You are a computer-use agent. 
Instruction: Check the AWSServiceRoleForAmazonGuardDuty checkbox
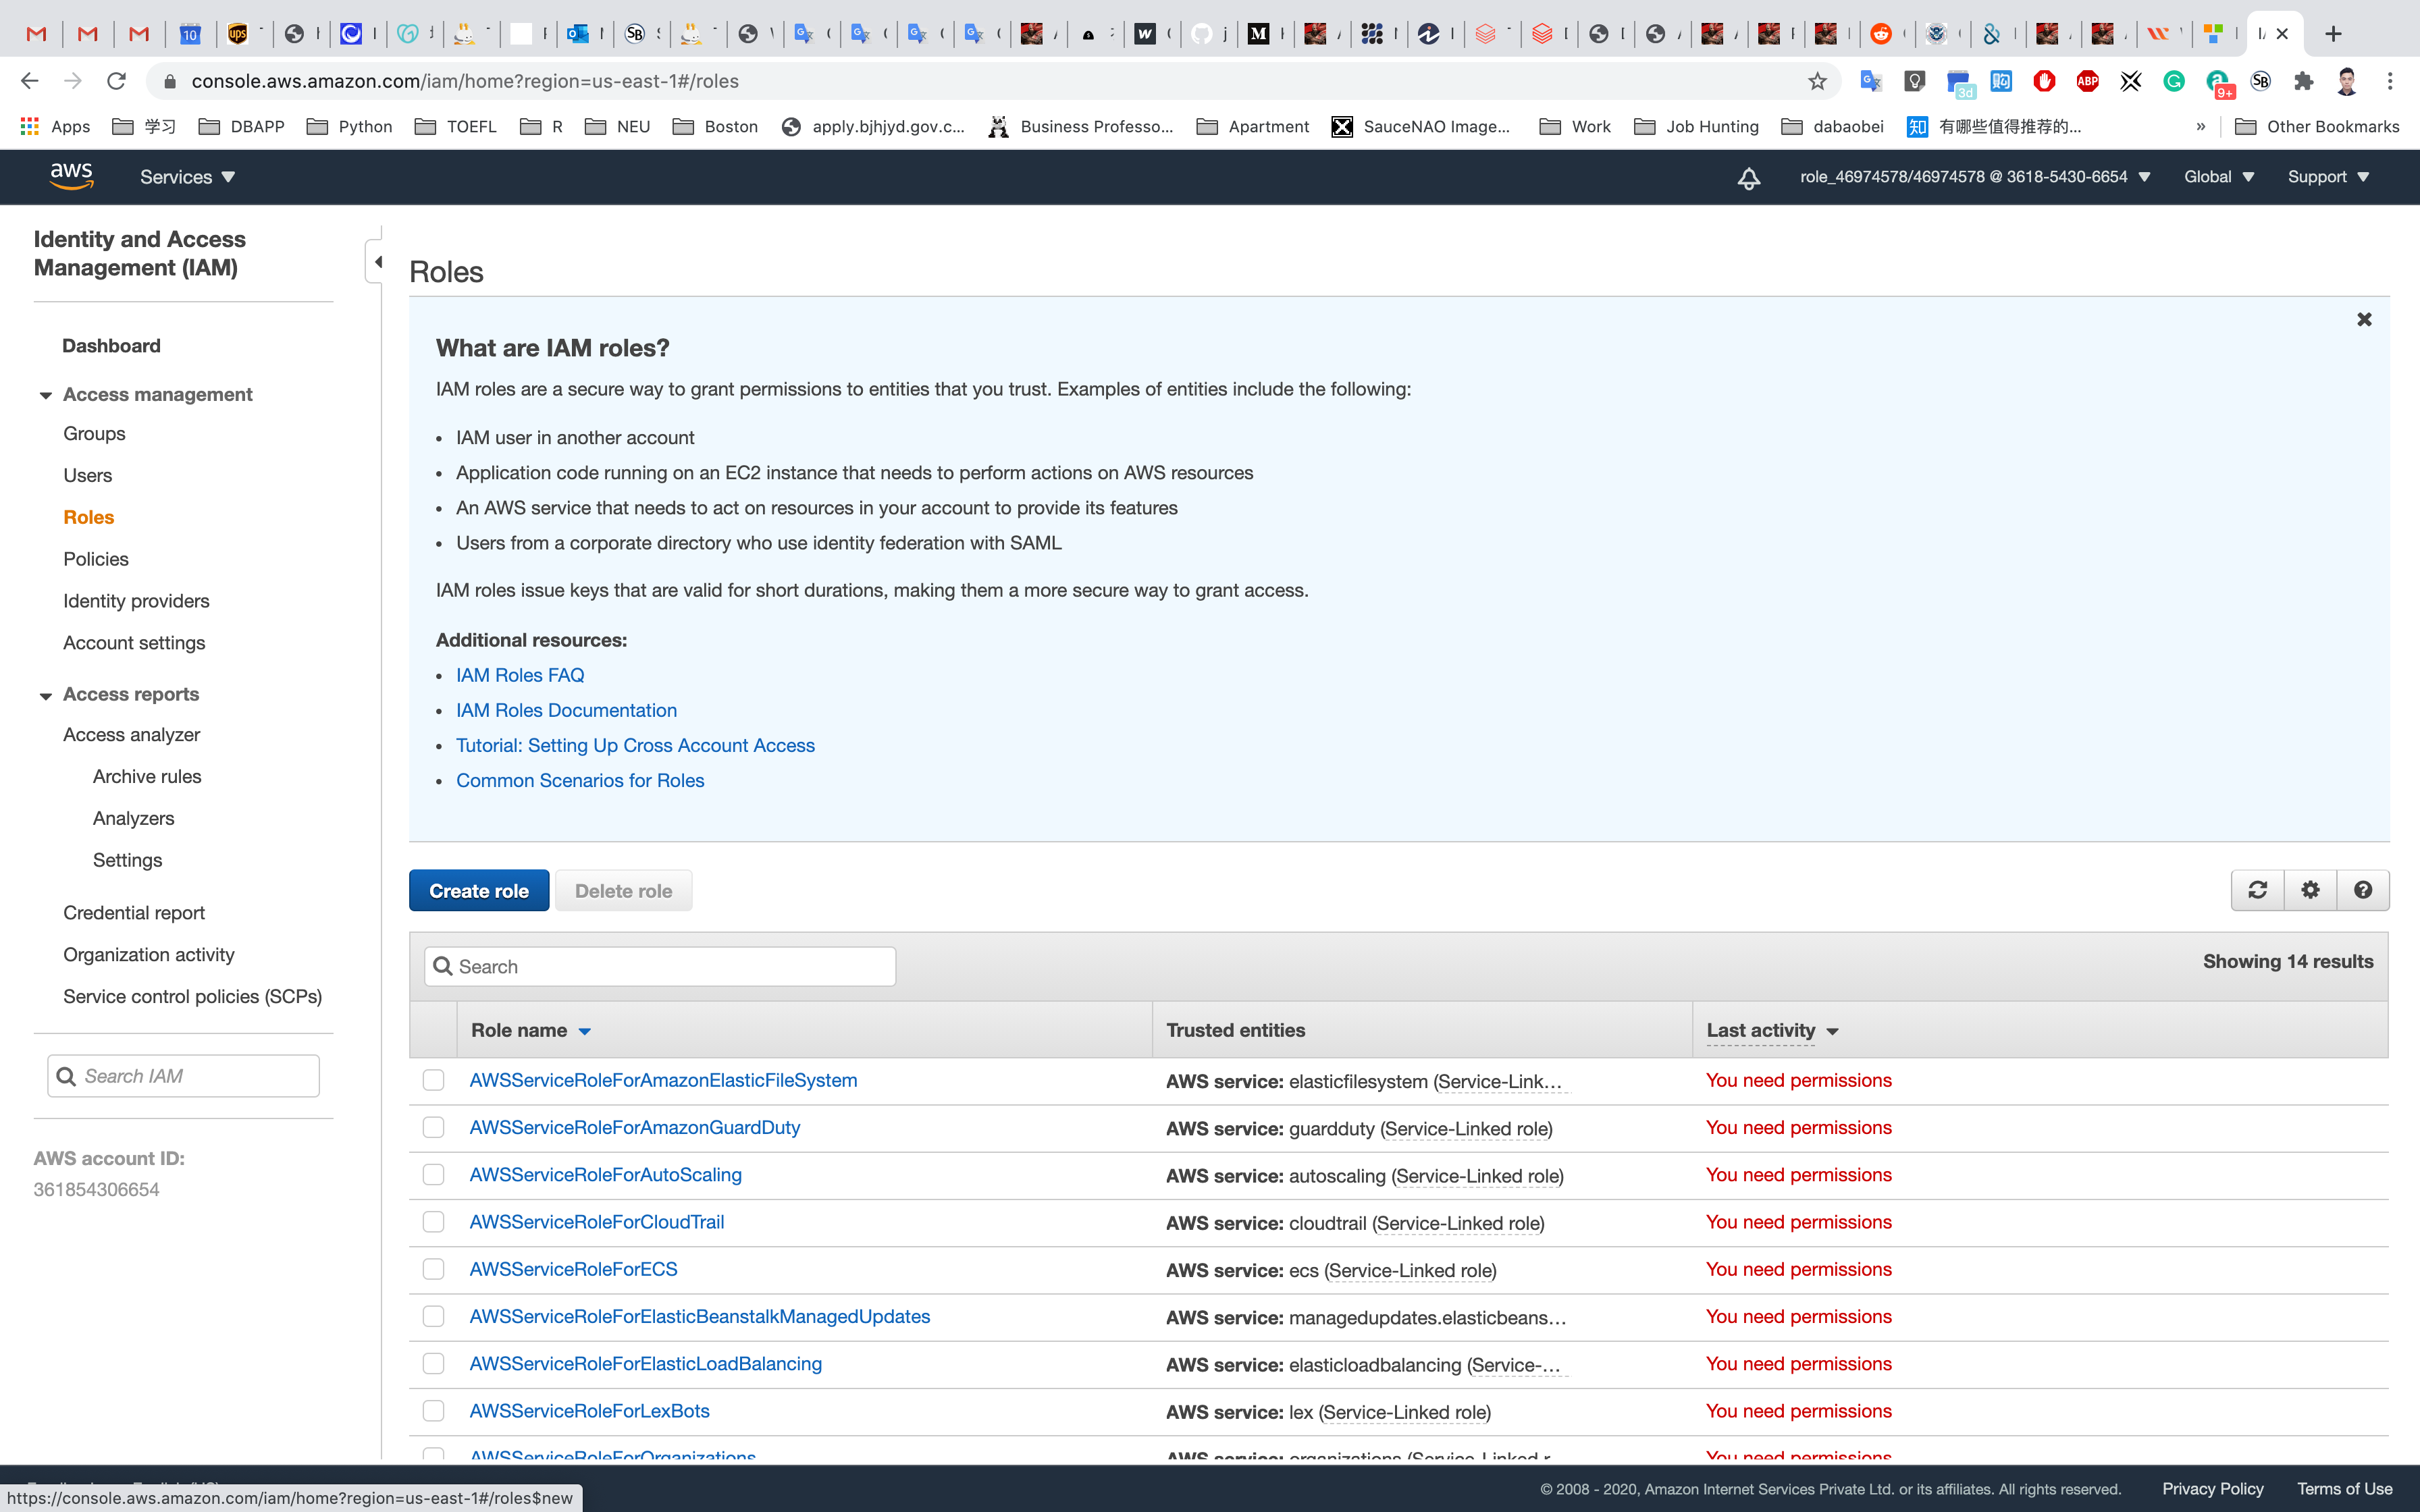[433, 1128]
